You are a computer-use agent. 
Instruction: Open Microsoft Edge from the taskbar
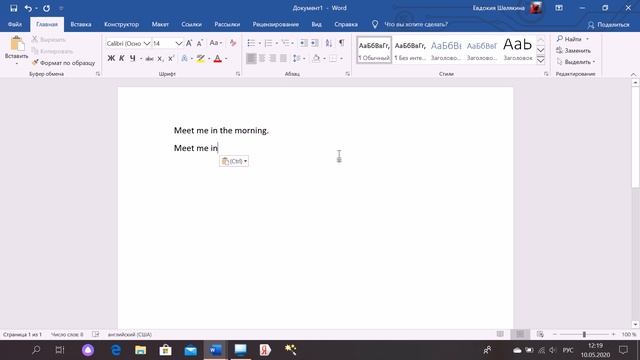click(x=116, y=350)
